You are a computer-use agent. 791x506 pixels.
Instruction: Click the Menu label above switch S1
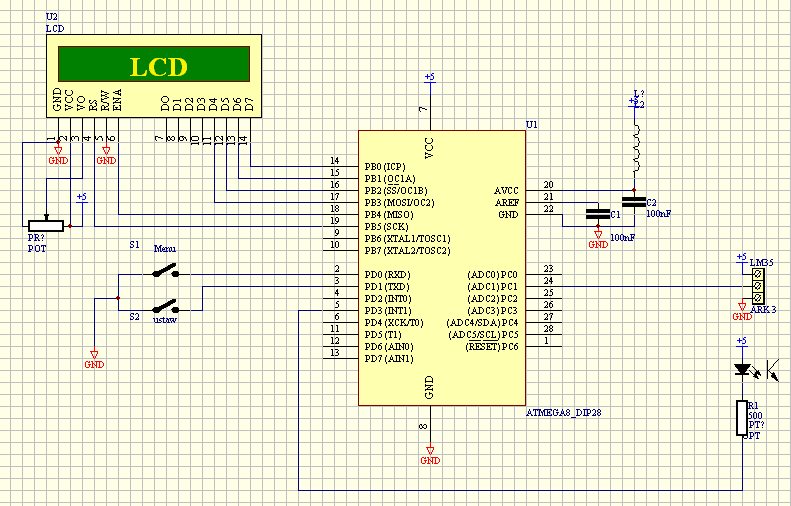click(165, 249)
